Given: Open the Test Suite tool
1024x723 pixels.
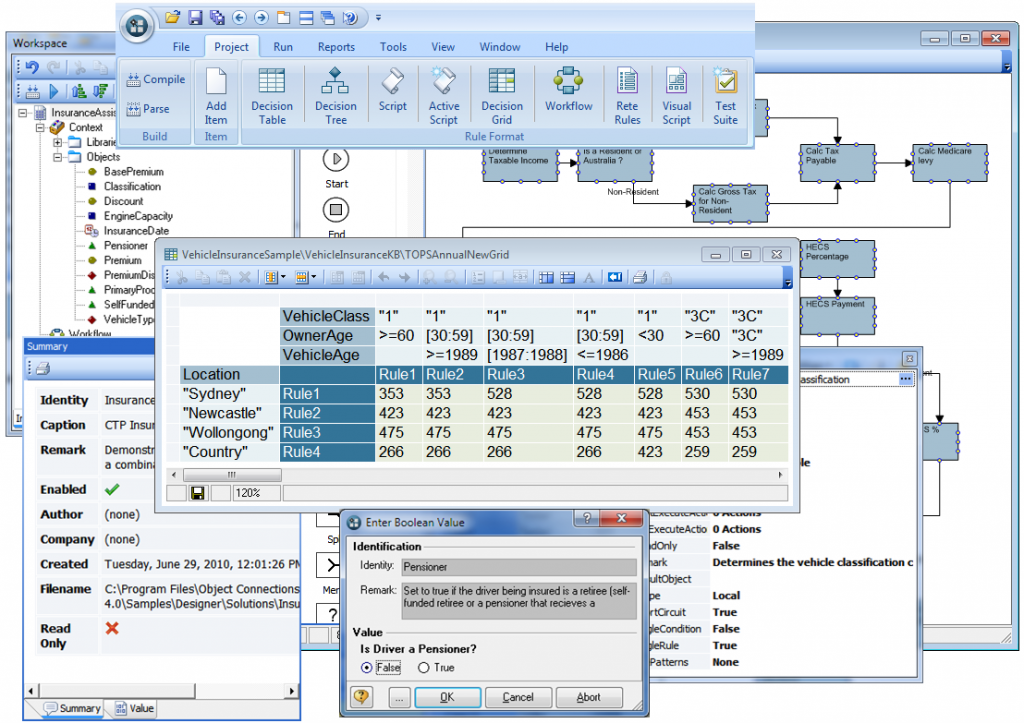Looking at the screenshot, I should [725, 95].
